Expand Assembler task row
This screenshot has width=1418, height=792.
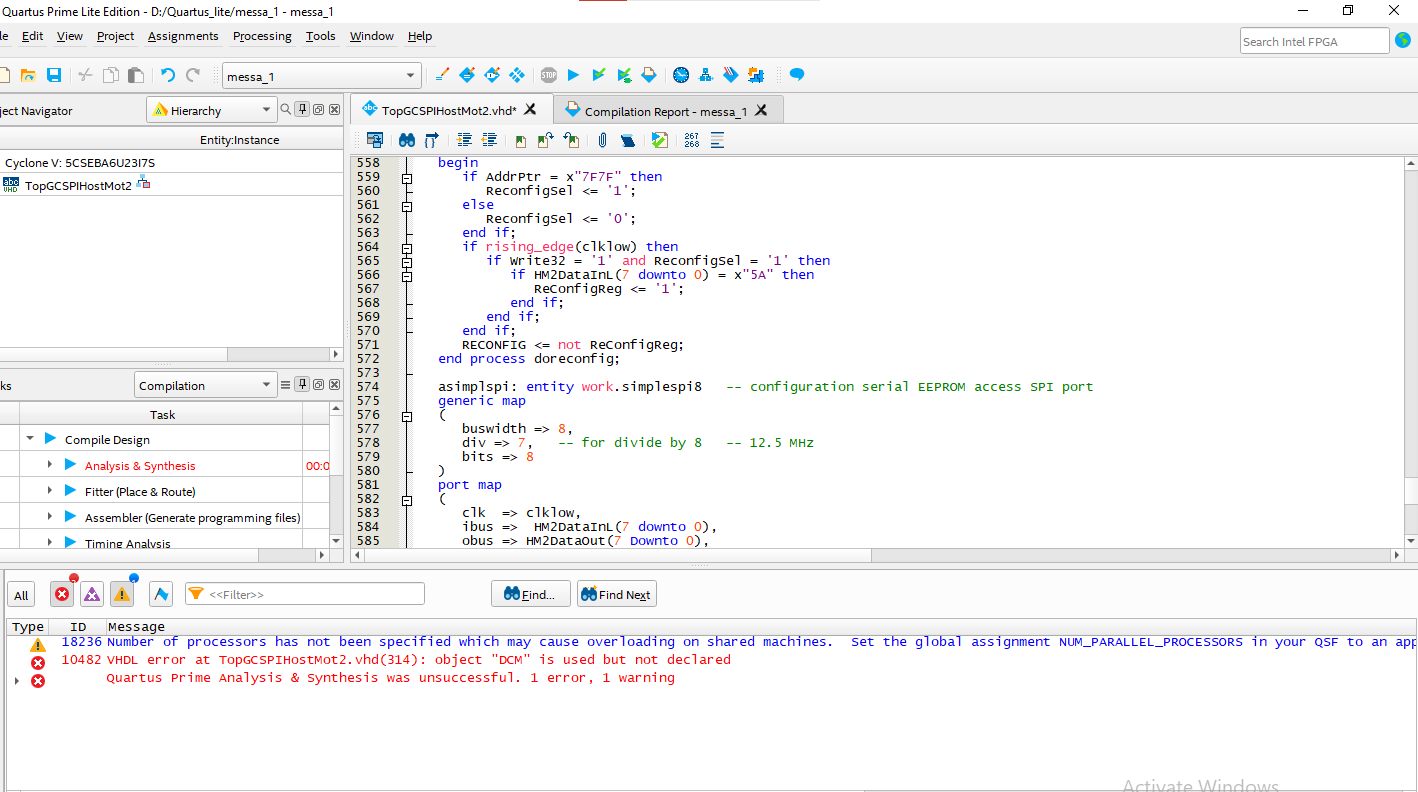pos(50,517)
